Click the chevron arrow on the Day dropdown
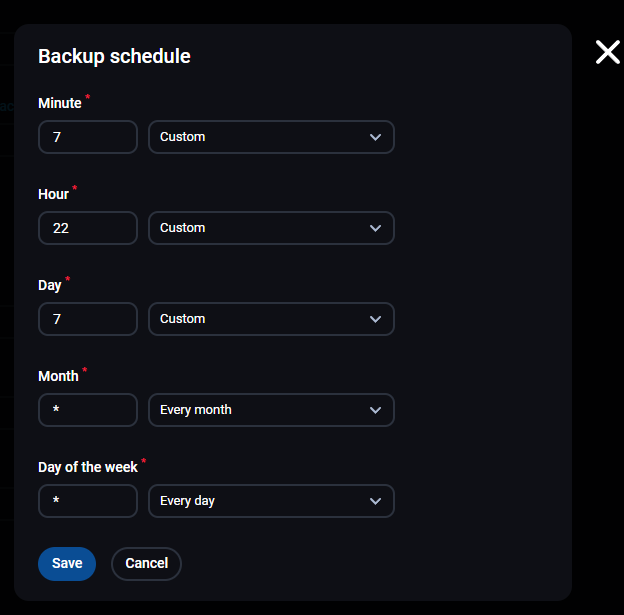 [375, 319]
